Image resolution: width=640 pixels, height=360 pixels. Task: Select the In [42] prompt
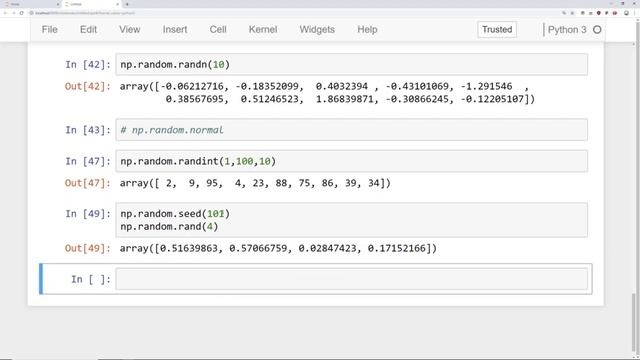point(88,64)
